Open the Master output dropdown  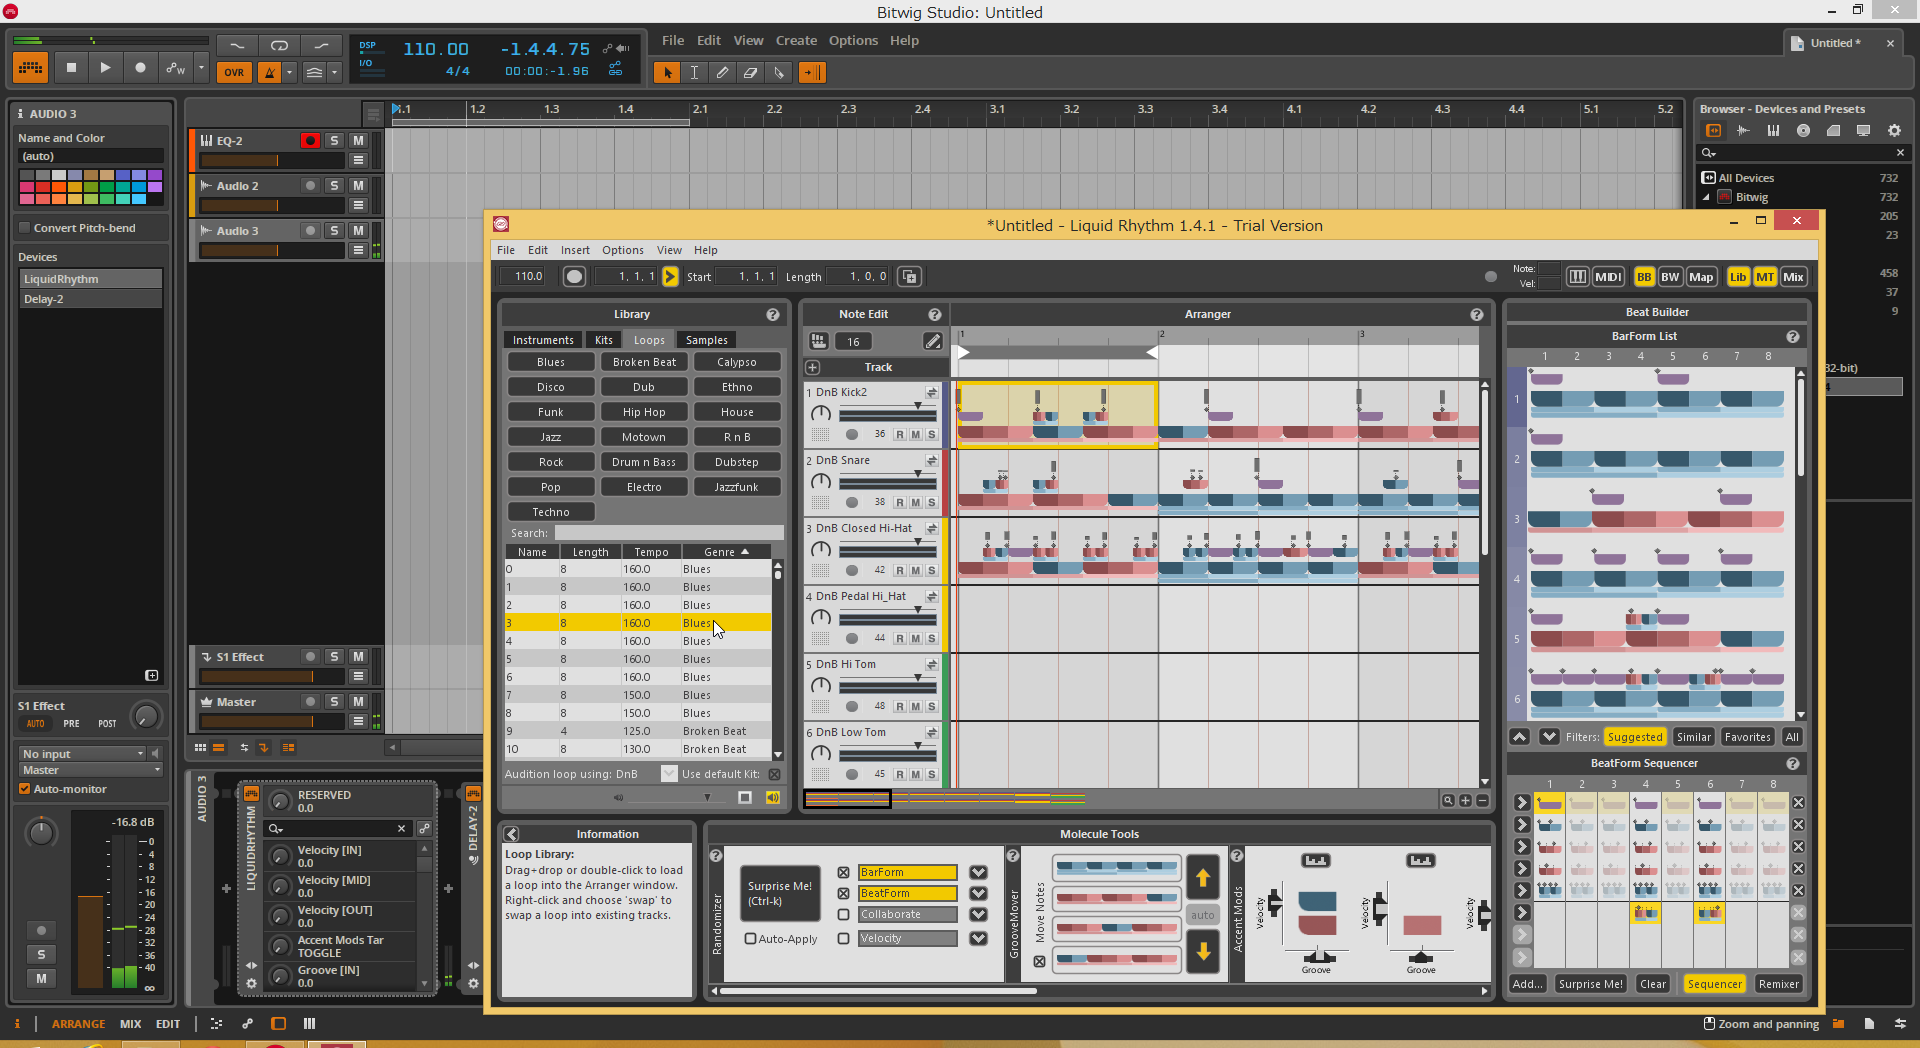click(x=91, y=770)
